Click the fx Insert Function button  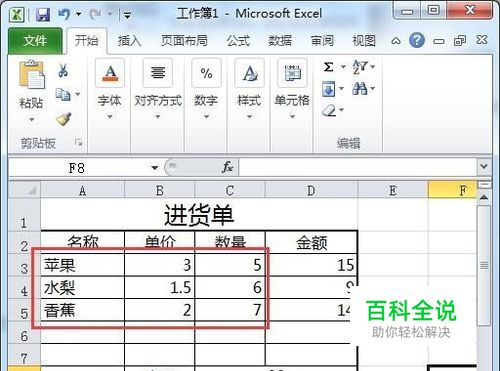click(x=227, y=167)
